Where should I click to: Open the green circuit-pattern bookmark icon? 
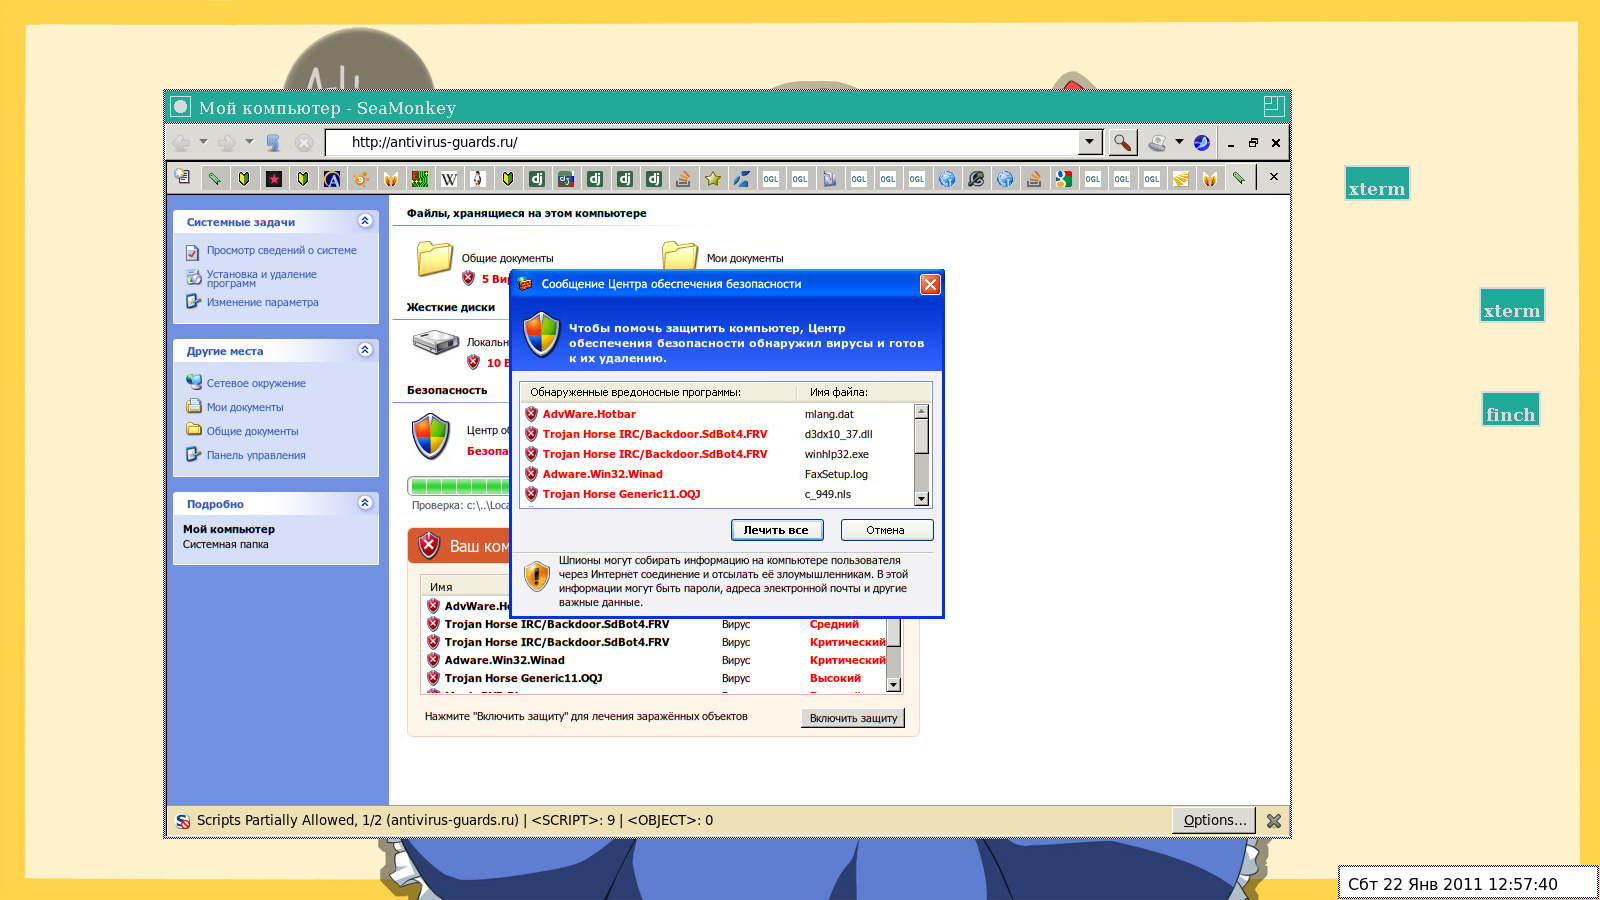[420, 179]
